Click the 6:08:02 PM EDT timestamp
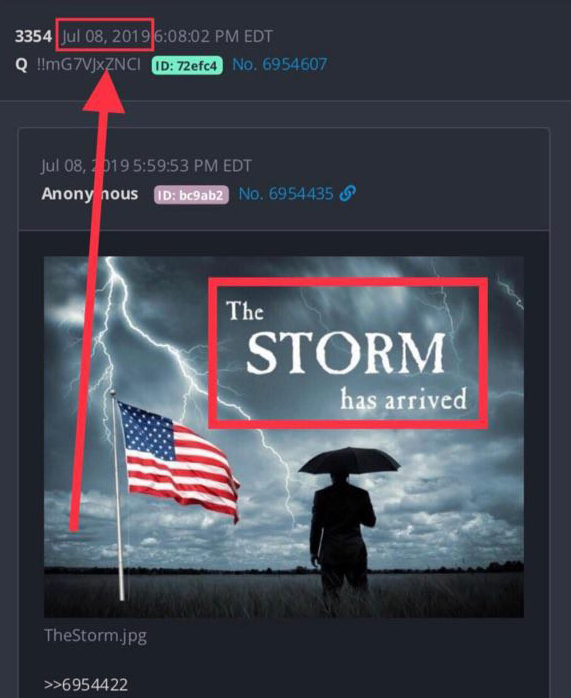Viewport: 571px width, 698px height. tap(214, 36)
